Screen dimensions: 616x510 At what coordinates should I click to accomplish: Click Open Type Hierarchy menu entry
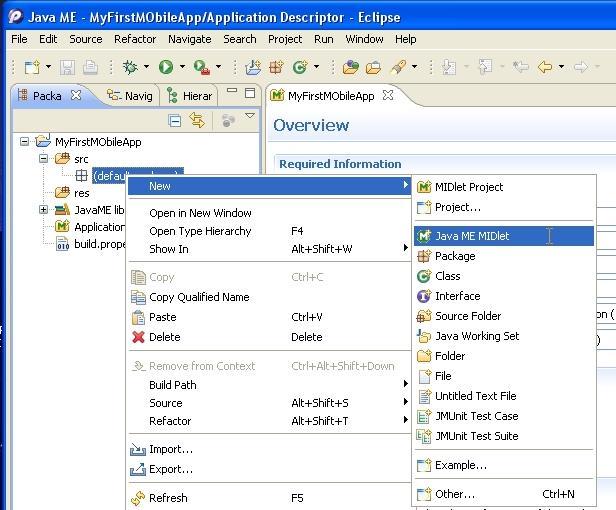pos(270,231)
